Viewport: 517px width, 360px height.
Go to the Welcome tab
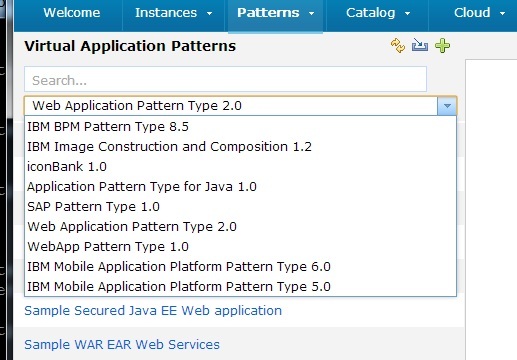(72, 13)
